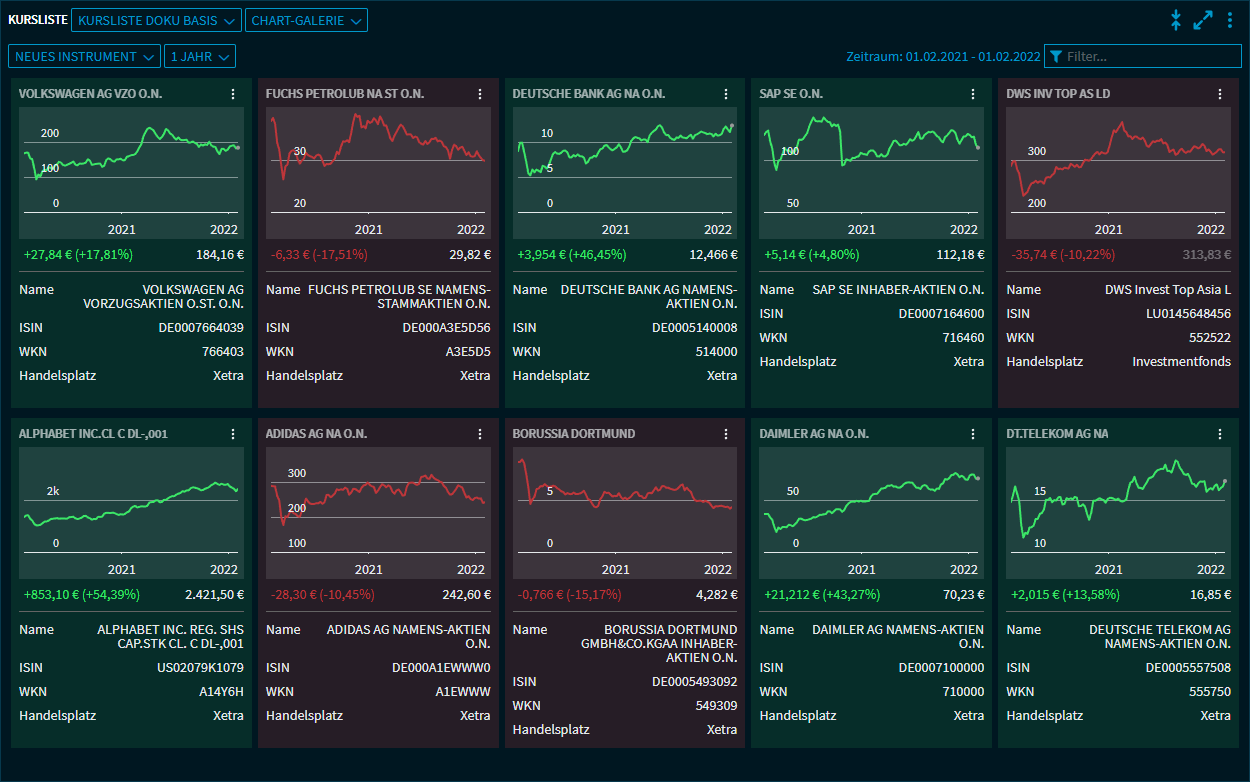Open the DT.Telekom card three-dot menu
The height and width of the screenshot is (782, 1250).
pyautogui.click(x=1220, y=434)
